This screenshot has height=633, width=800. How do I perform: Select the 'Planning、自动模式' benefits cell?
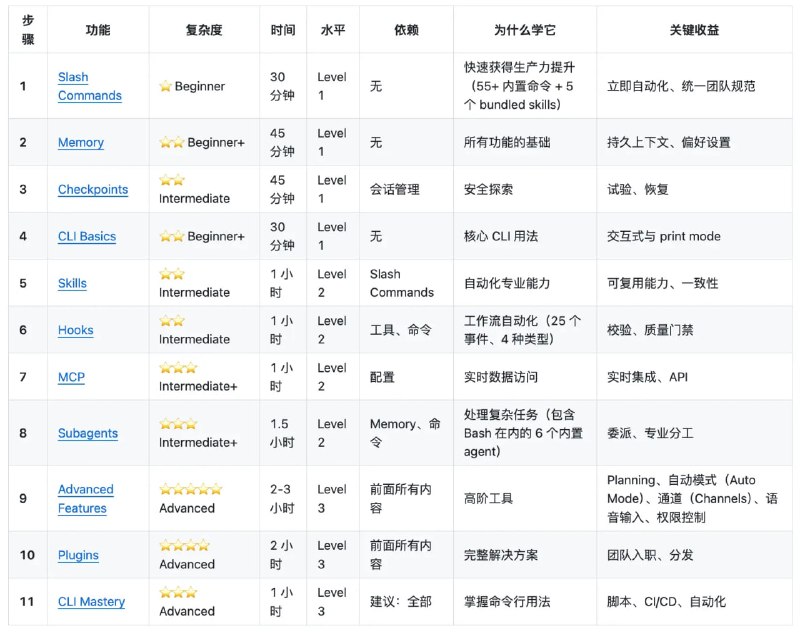[x=692, y=498]
